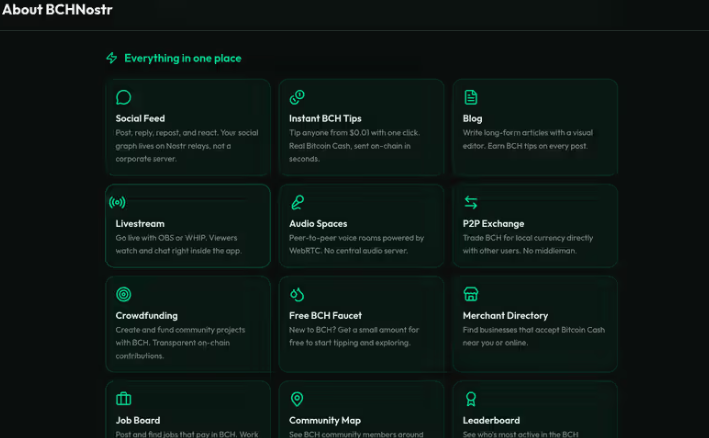Click the text 'Find businesses that accept Bitcoin Cash'
Viewport: 709px width, 438px height.
tap(534, 330)
